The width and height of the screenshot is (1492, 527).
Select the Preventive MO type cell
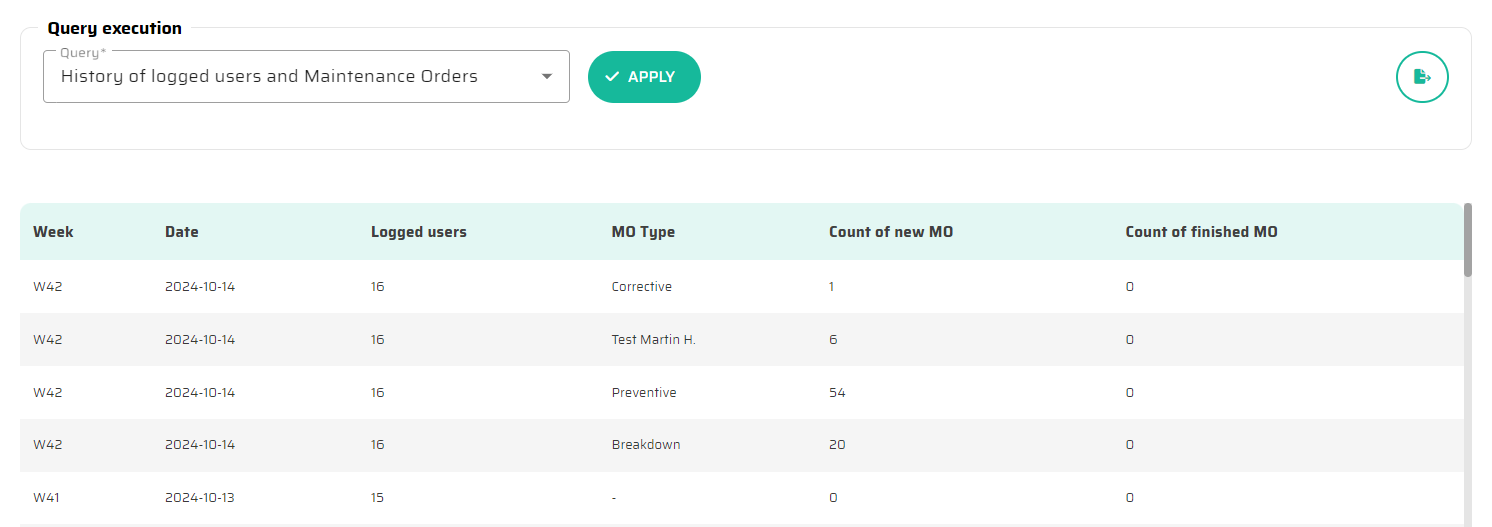tap(644, 393)
